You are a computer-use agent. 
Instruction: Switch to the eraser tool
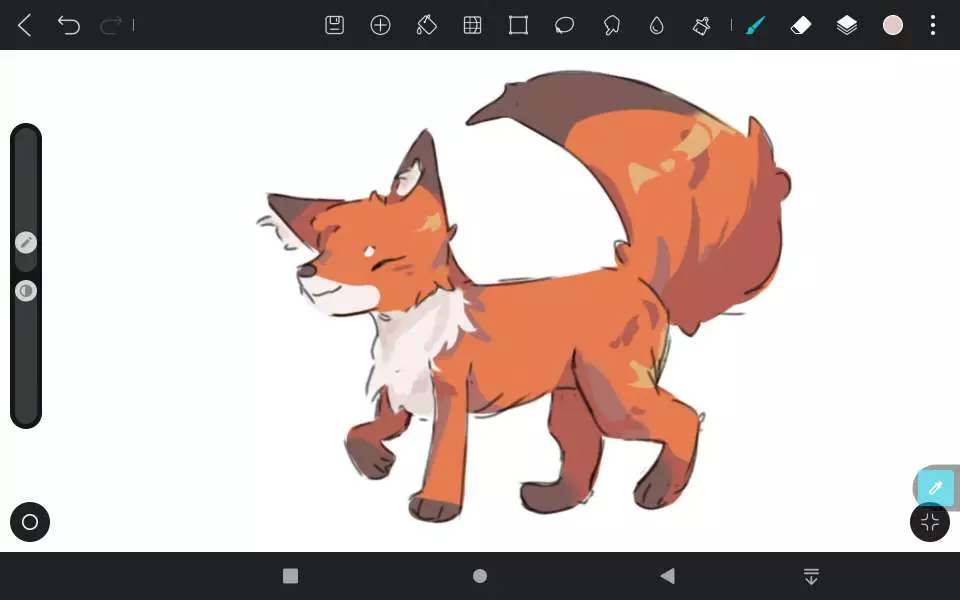coord(801,26)
